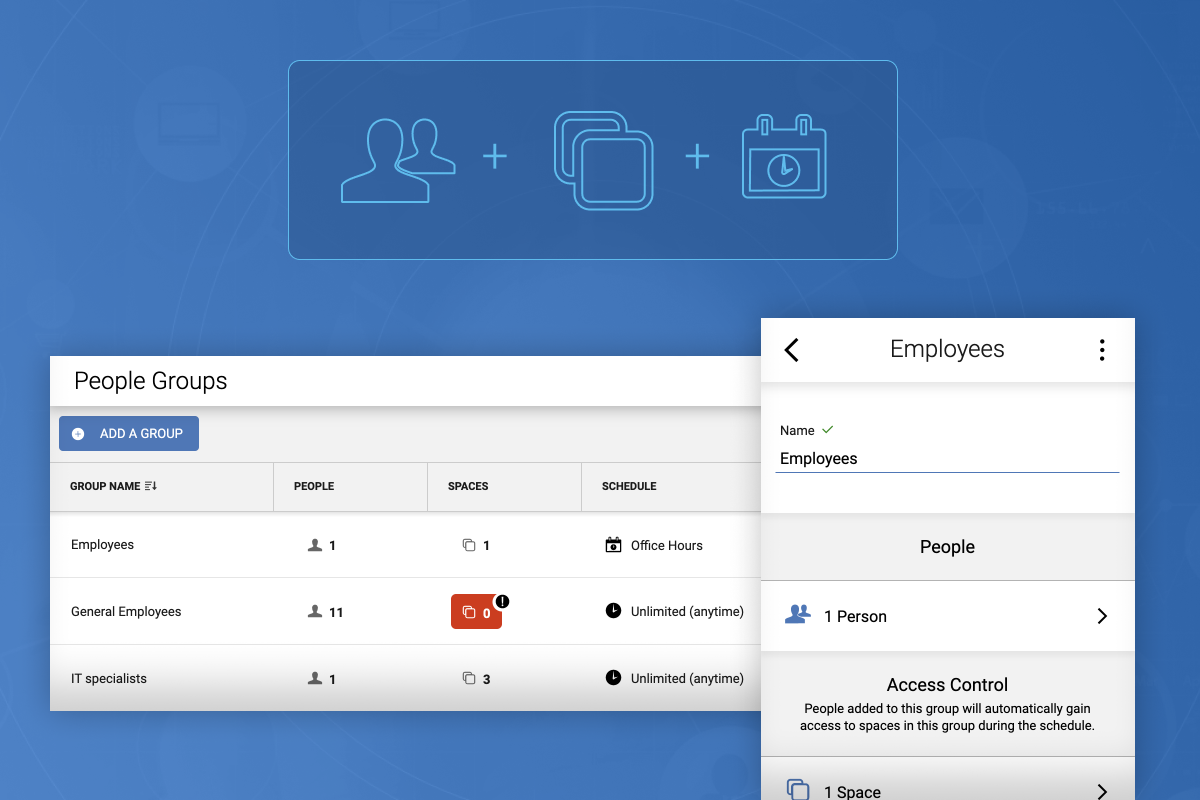The image size is (1200, 800).
Task: Click Office Hours calendar icon in Employees row
Action: point(614,545)
